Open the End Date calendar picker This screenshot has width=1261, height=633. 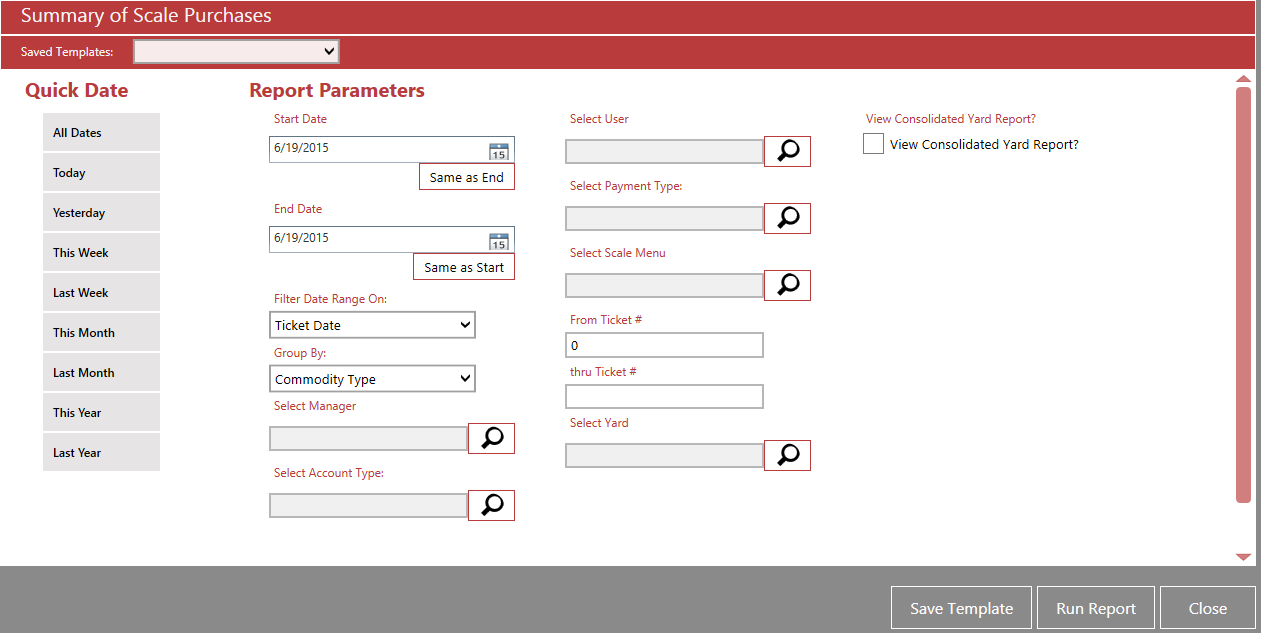click(x=499, y=241)
